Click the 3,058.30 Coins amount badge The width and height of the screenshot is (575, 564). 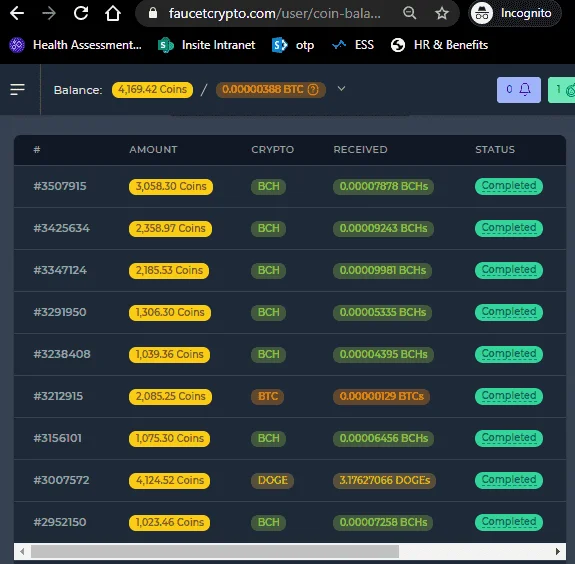(x=171, y=187)
